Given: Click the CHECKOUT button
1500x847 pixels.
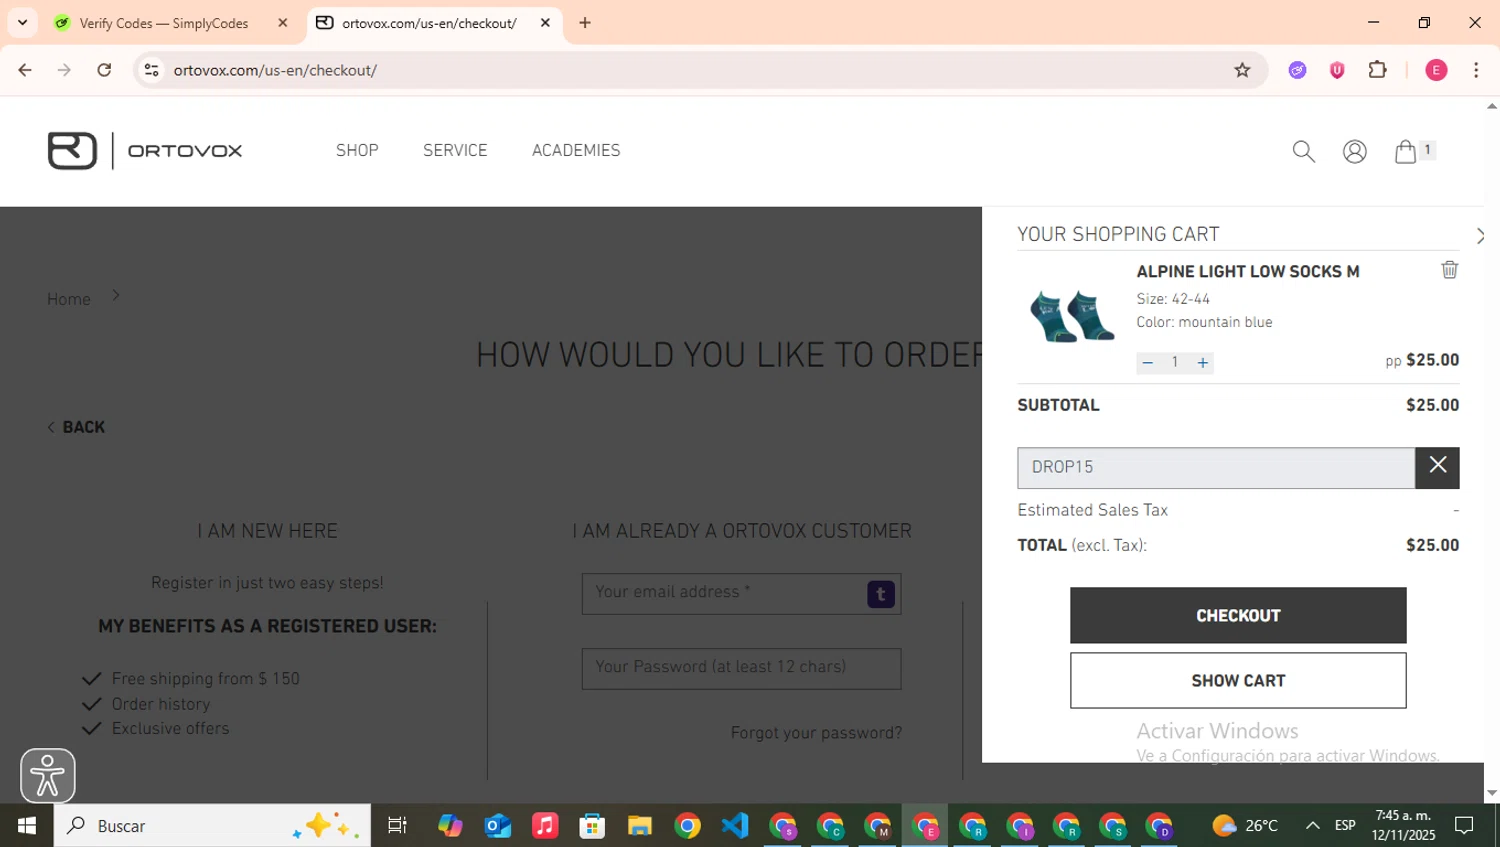Looking at the screenshot, I should click(1238, 616).
